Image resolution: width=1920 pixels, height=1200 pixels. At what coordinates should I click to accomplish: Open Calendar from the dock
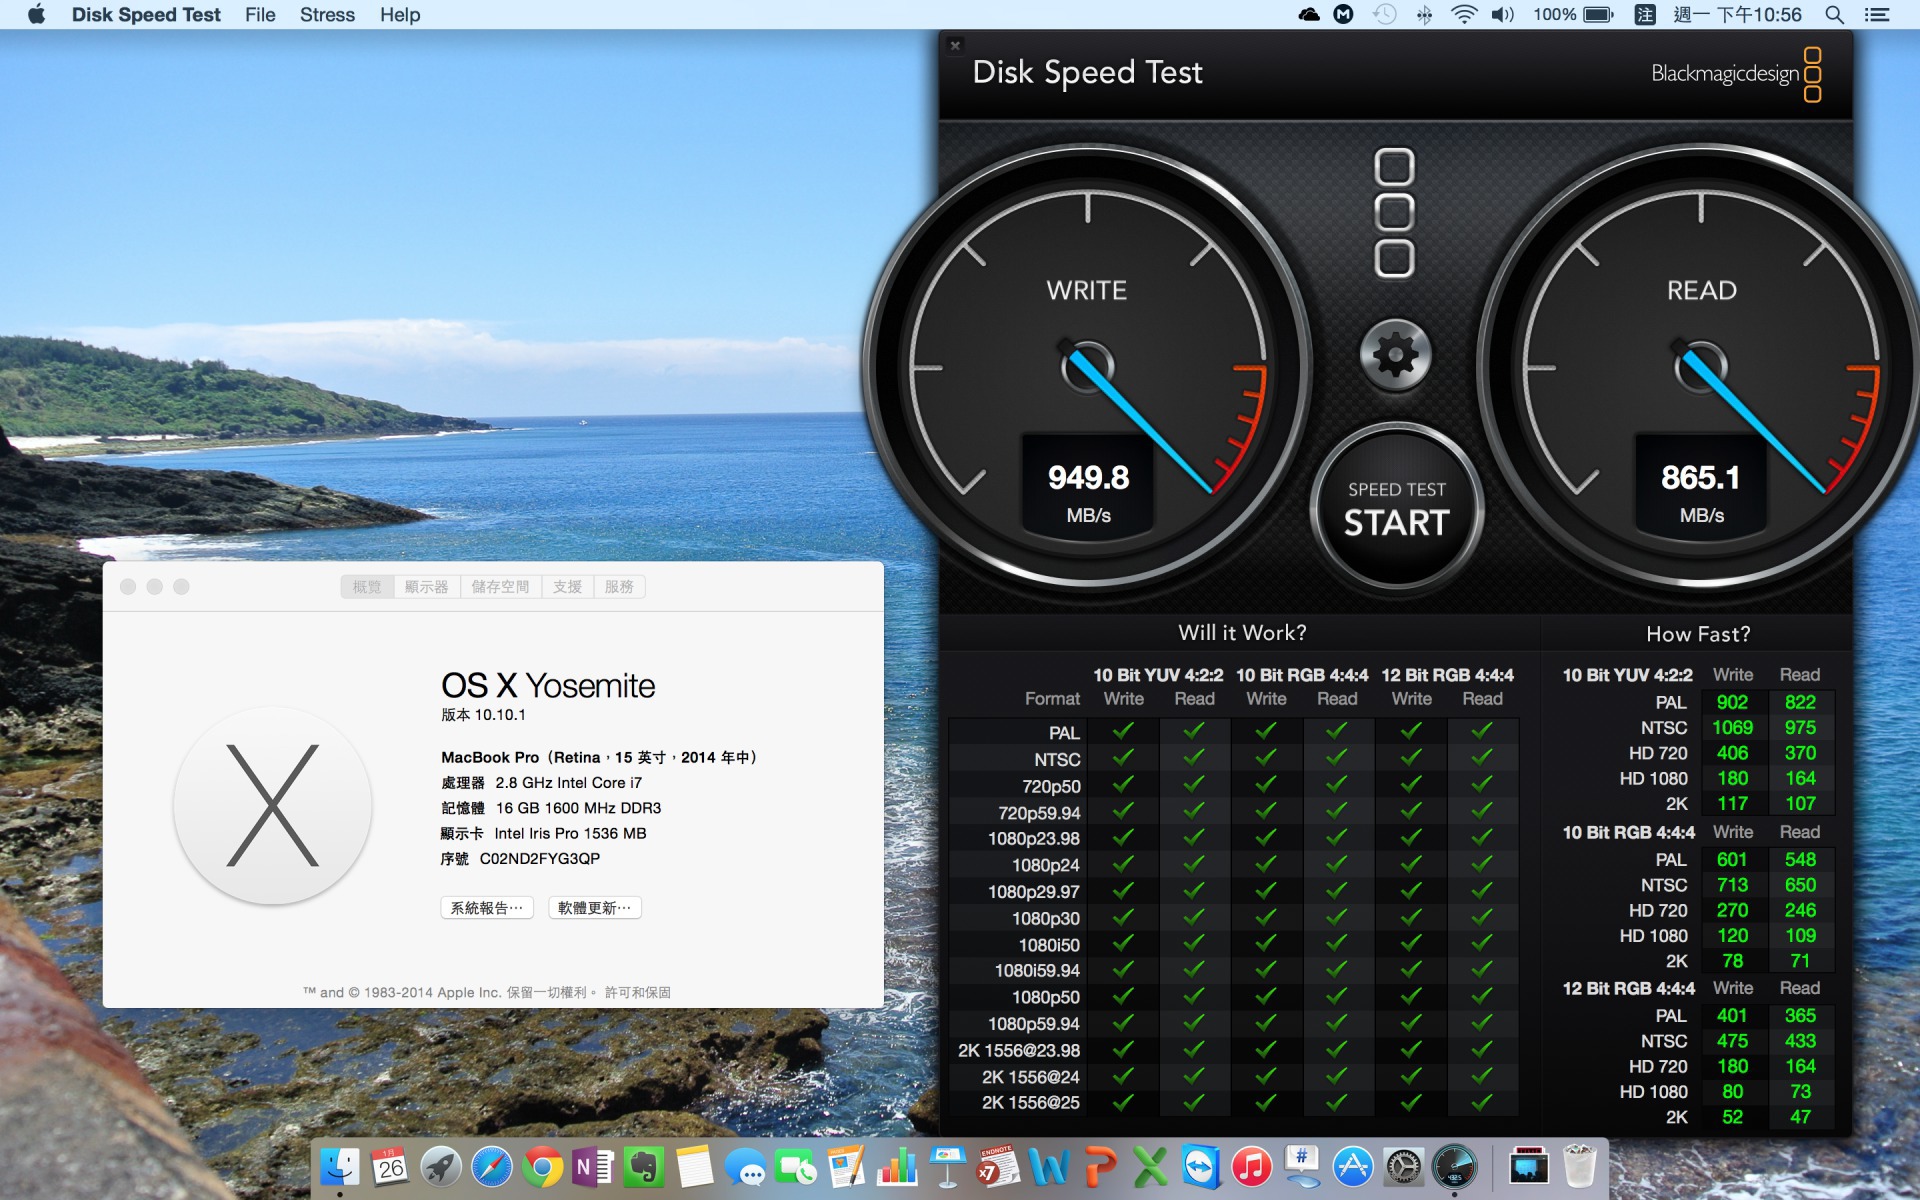390,1166
